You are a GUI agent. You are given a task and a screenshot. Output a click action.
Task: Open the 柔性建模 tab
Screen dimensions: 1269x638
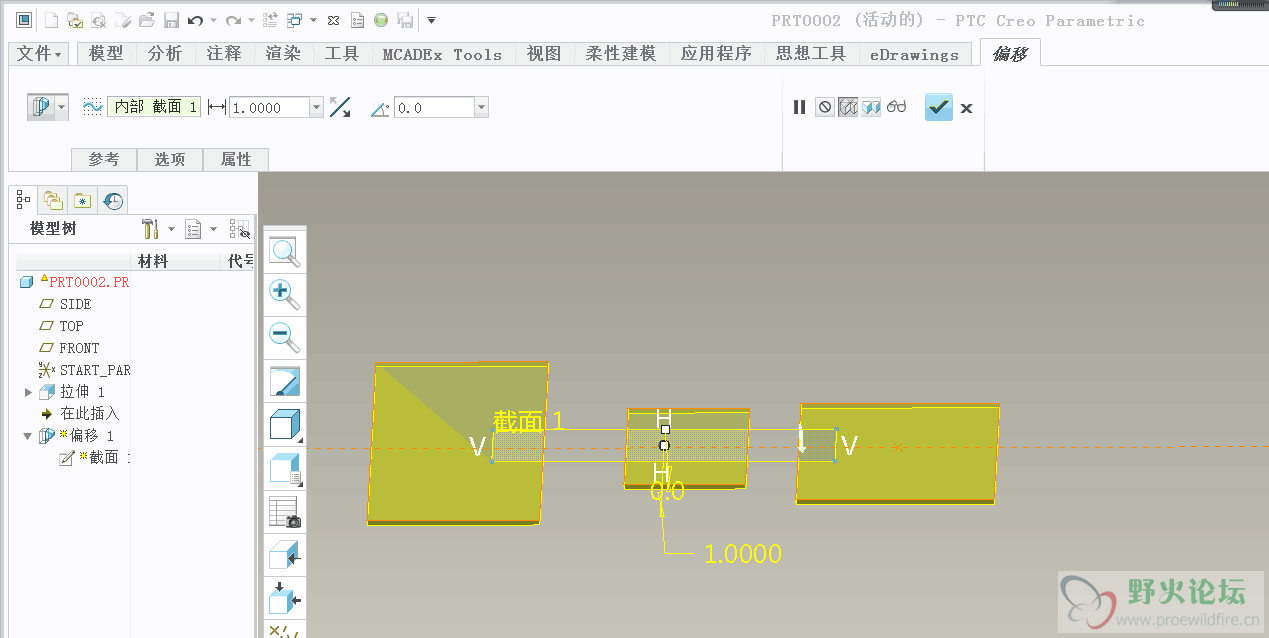pos(621,54)
